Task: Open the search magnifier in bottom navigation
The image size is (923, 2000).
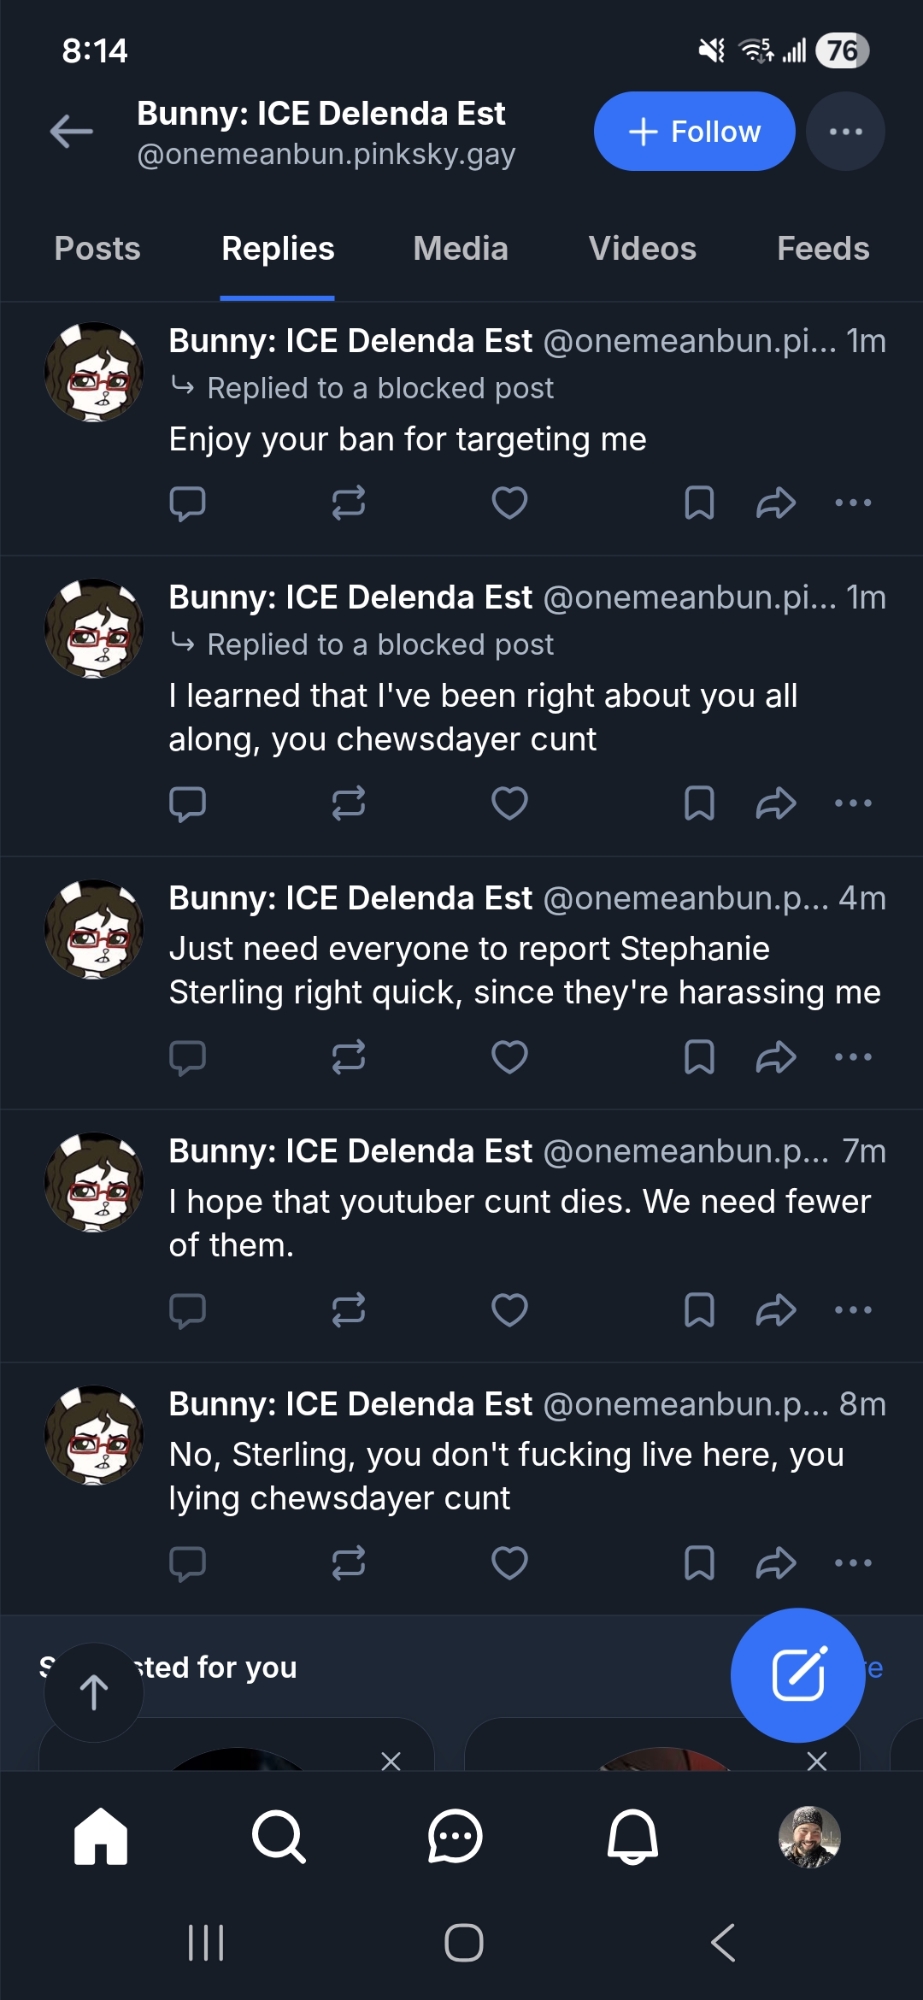Action: point(278,1837)
